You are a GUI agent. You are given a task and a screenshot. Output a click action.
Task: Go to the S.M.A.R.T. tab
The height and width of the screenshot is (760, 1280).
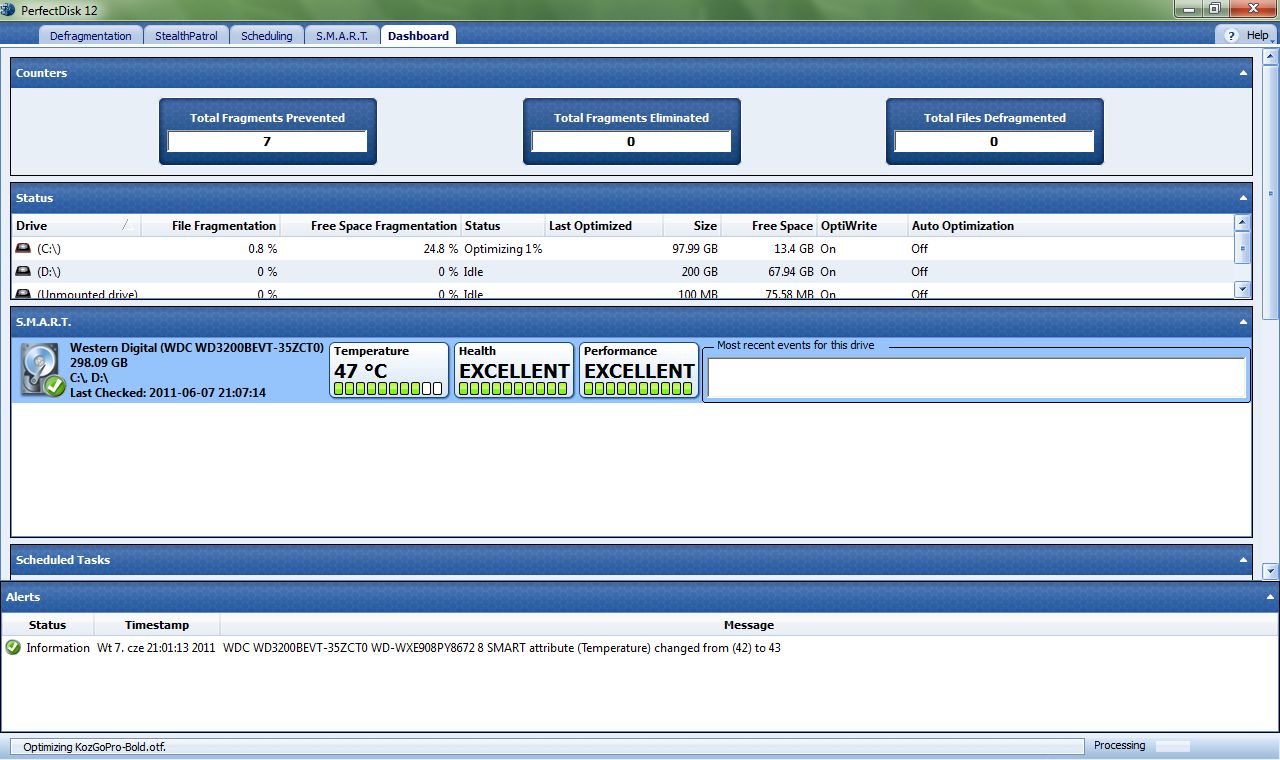[342, 36]
